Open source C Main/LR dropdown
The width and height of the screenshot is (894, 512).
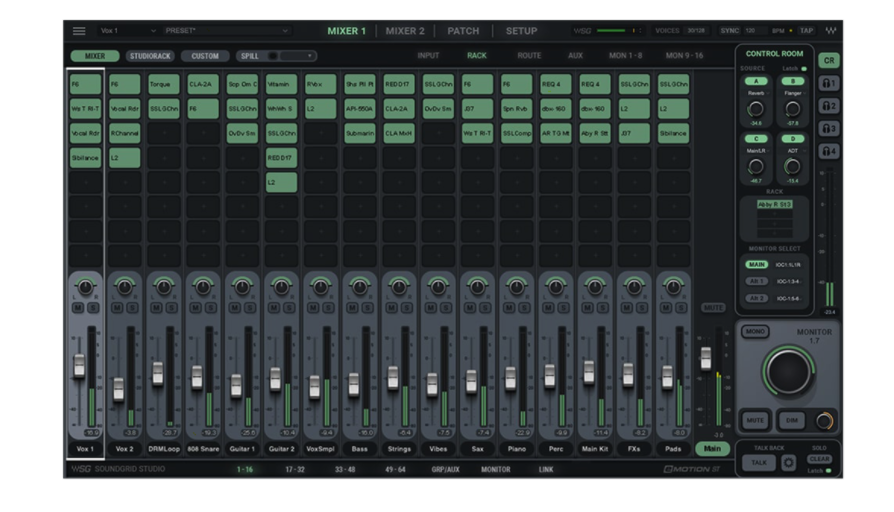pyautogui.click(x=758, y=151)
